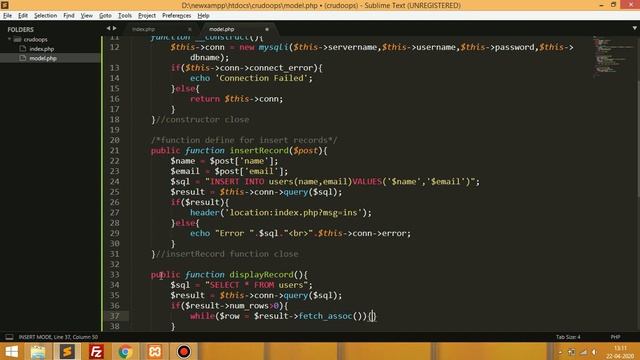Open the Windows Start button
The width and height of the screenshot is (640, 360).
[11, 351]
